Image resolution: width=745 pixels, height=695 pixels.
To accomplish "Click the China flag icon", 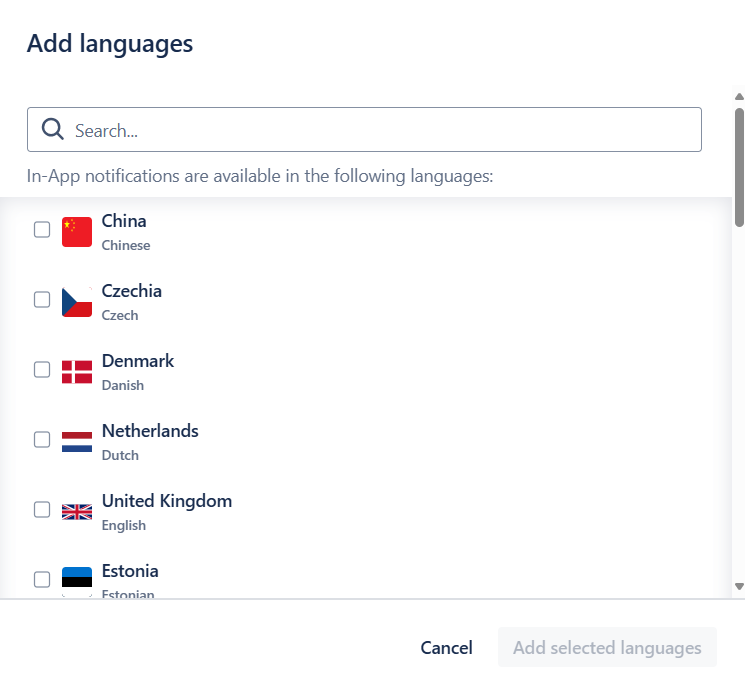I will (x=77, y=232).
